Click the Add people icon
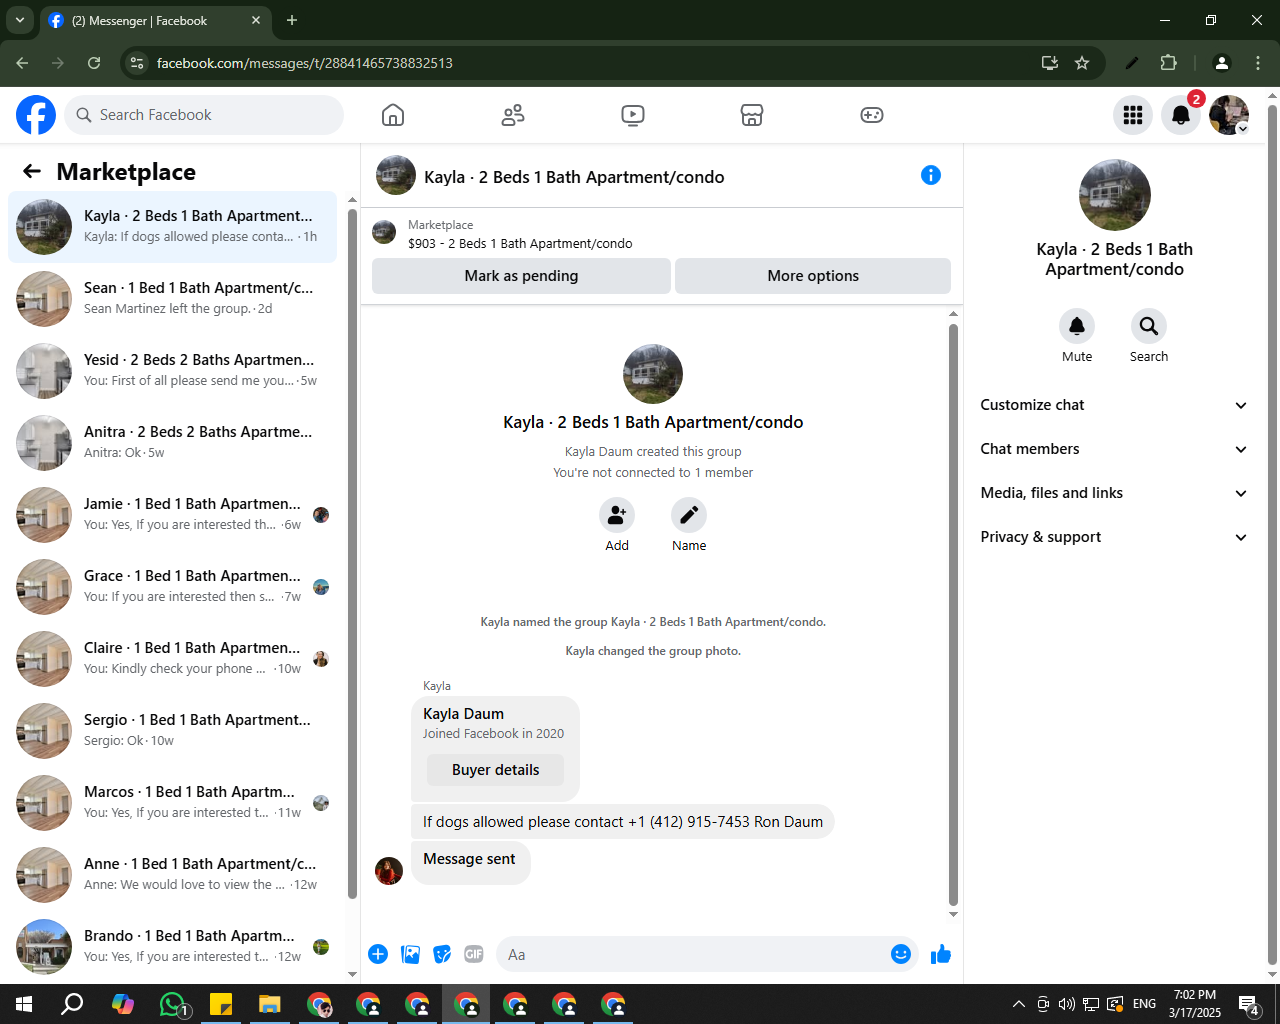Screen dimensions: 1280x1024 click(x=617, y=515)
